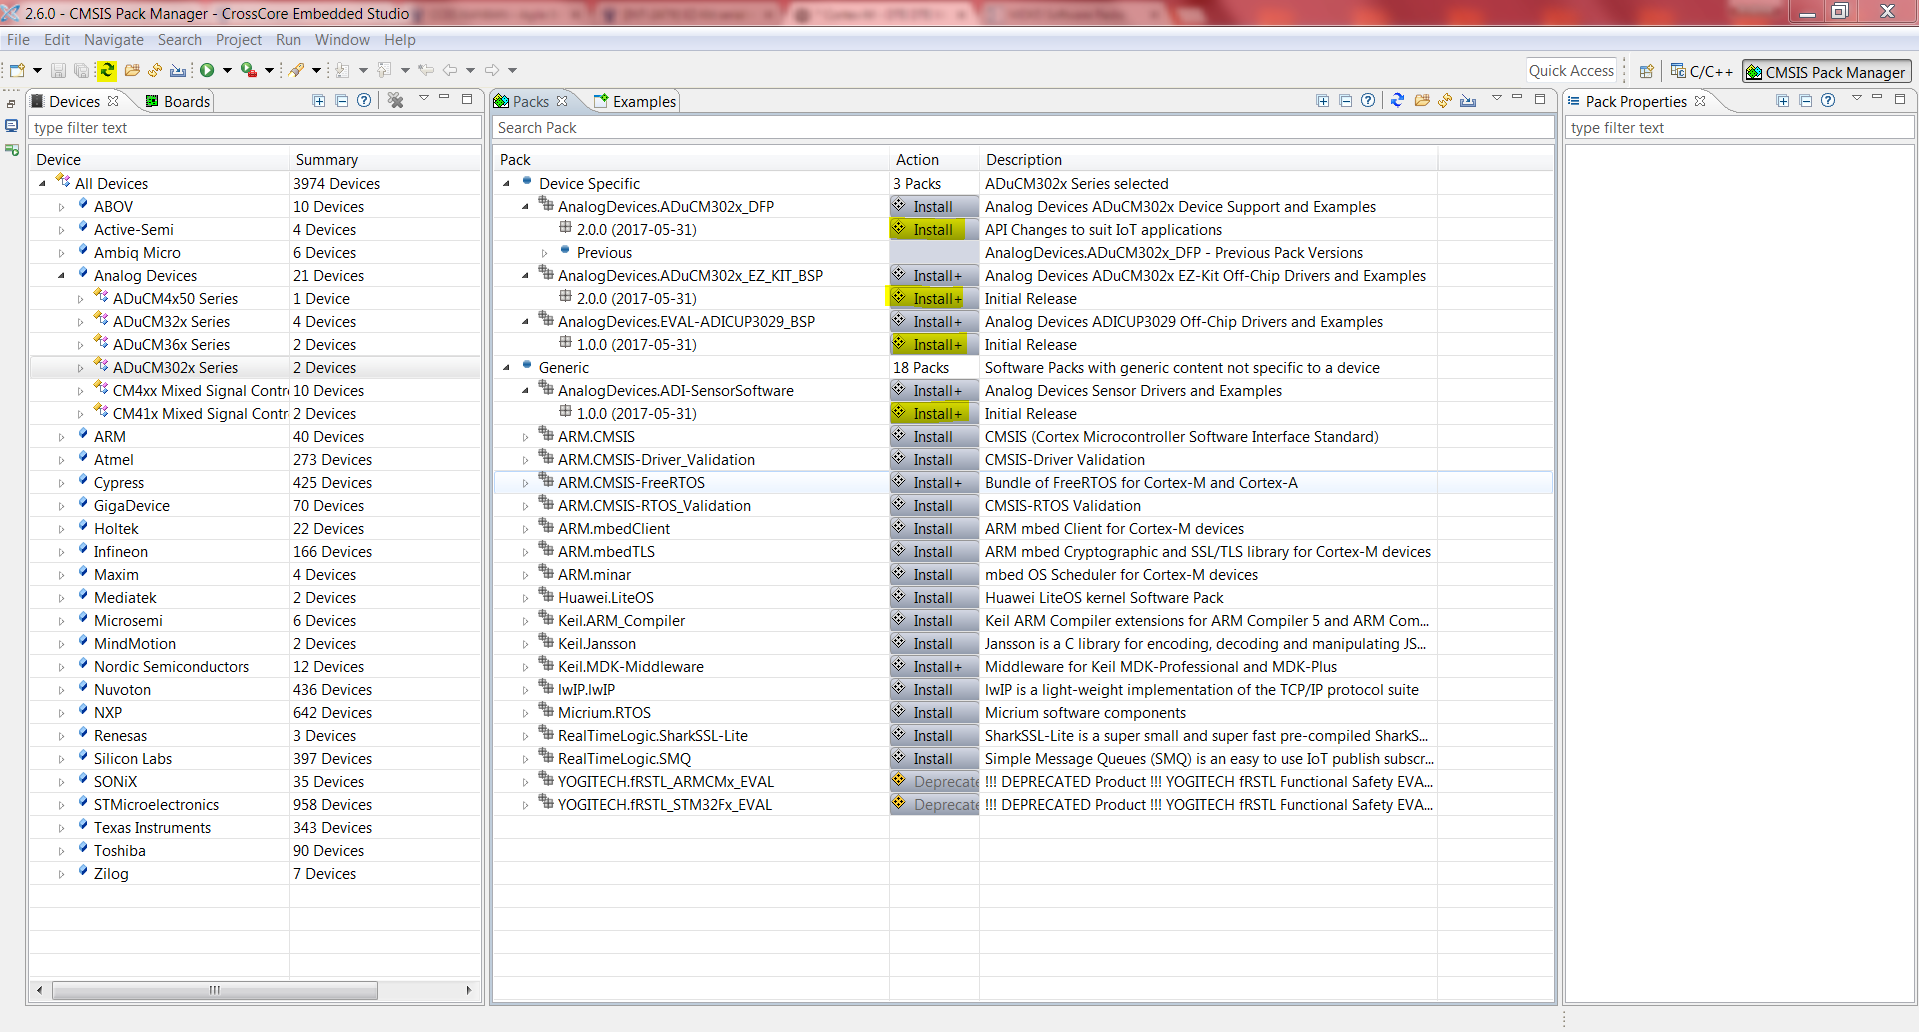The image size is (1919, 1032).
Task: Click Install for AnalogDevices.ADuCM302x_DFP 2.0.0 version
Action: pyautogui.click(x=934, y=230)
